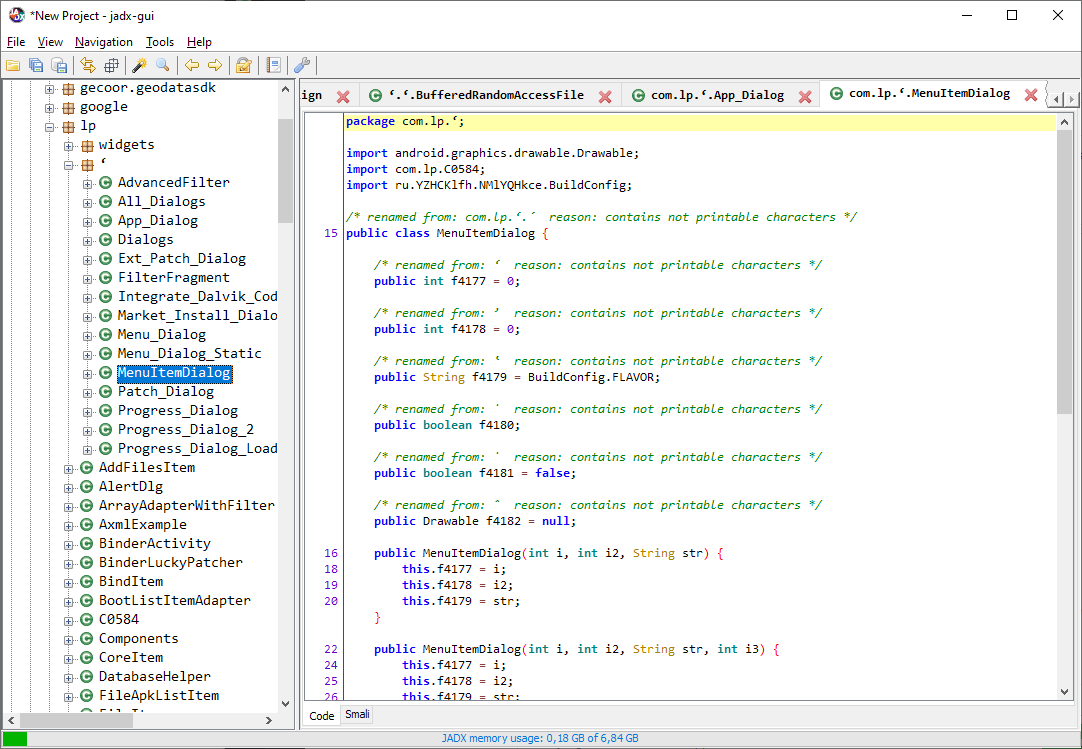Switch to the Smali tab
The height and width of the screenshot is (749, 1082).
[357, 715]
